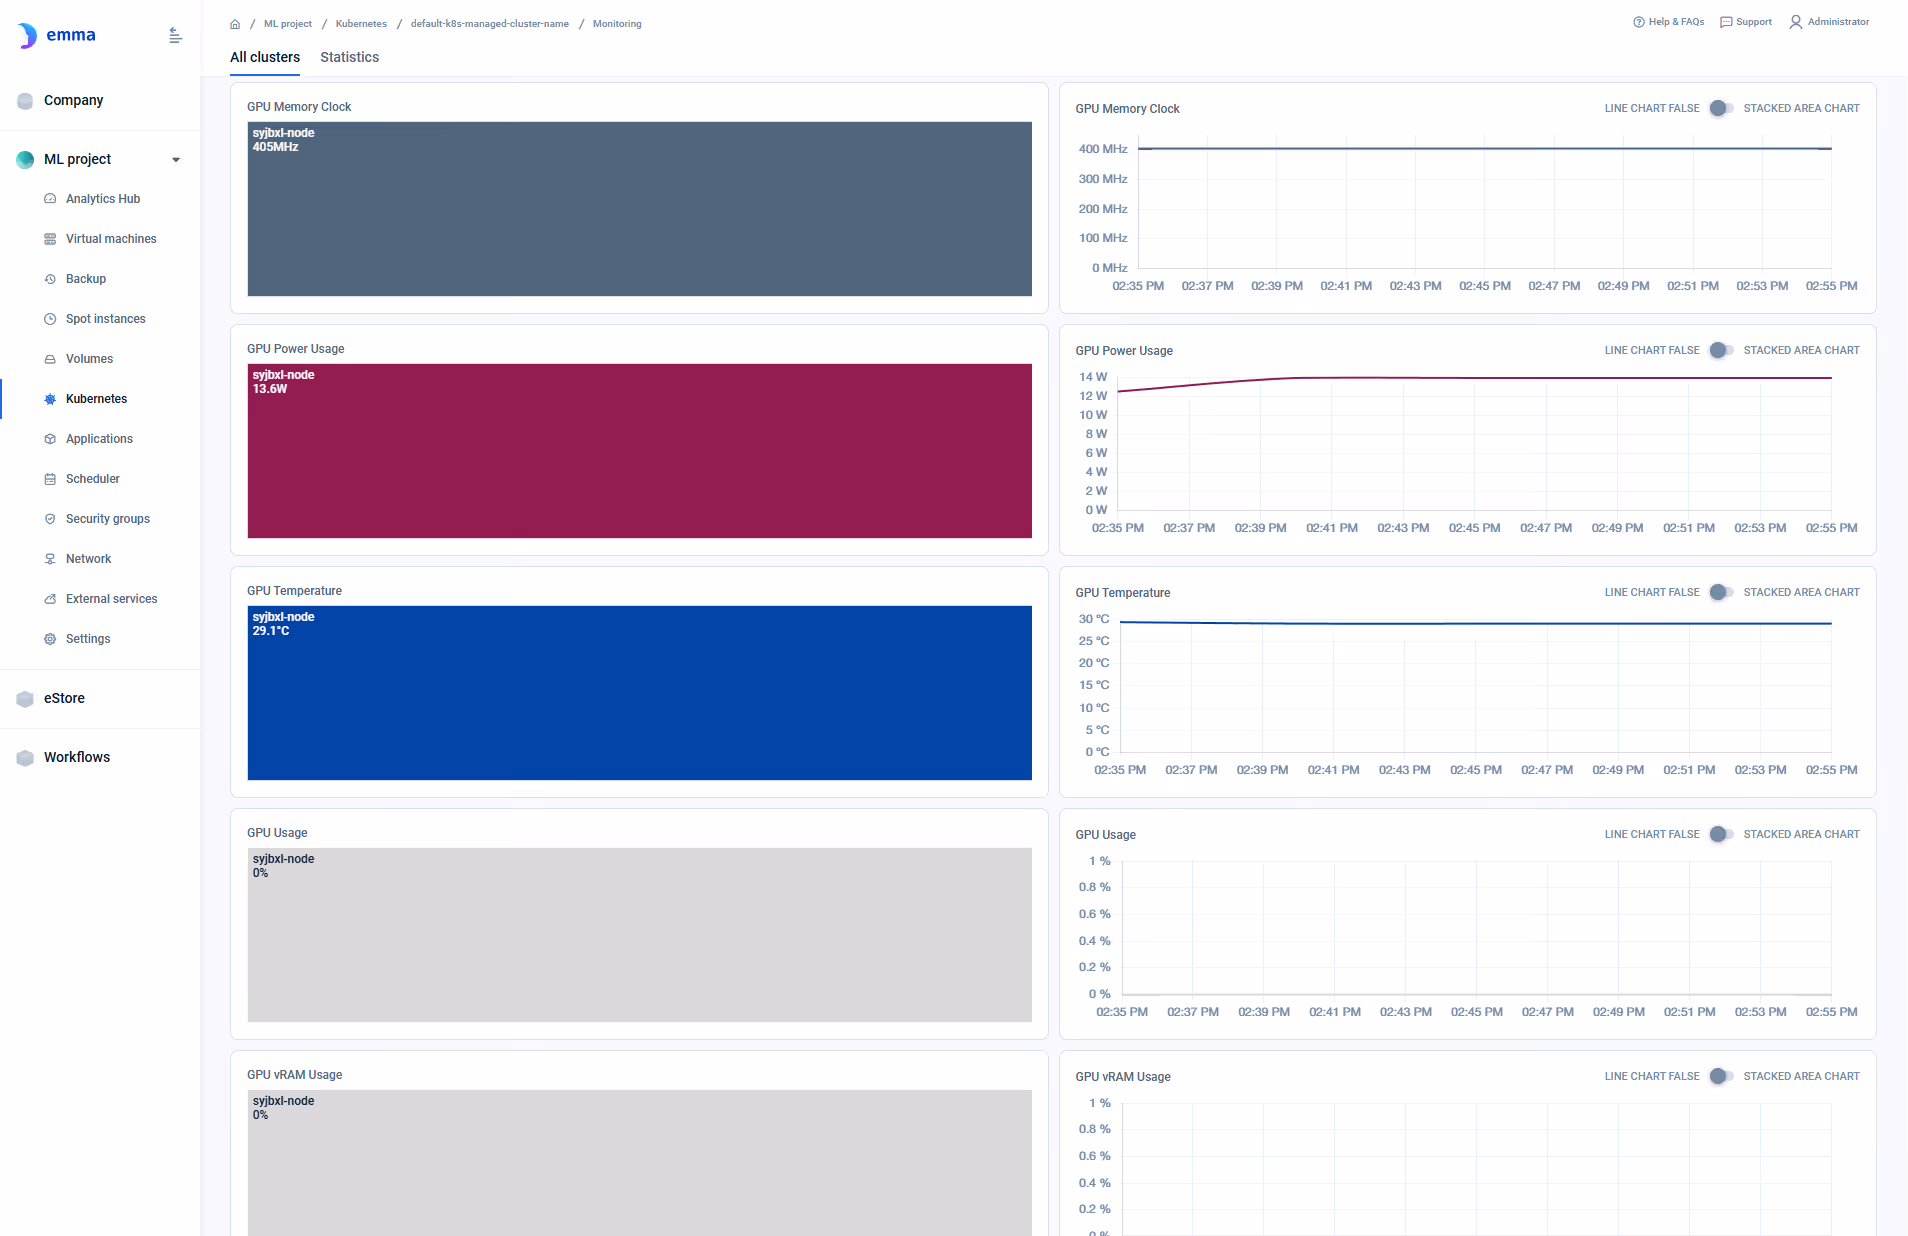Click the GPU Temperature 29.1°C tile

pyautogui.click(x=640, y=693)
